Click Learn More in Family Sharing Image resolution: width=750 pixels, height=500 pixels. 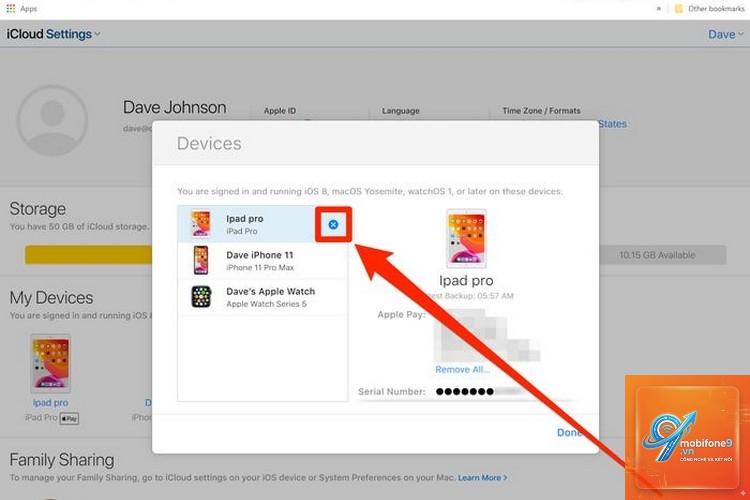[x=482, y=478]
